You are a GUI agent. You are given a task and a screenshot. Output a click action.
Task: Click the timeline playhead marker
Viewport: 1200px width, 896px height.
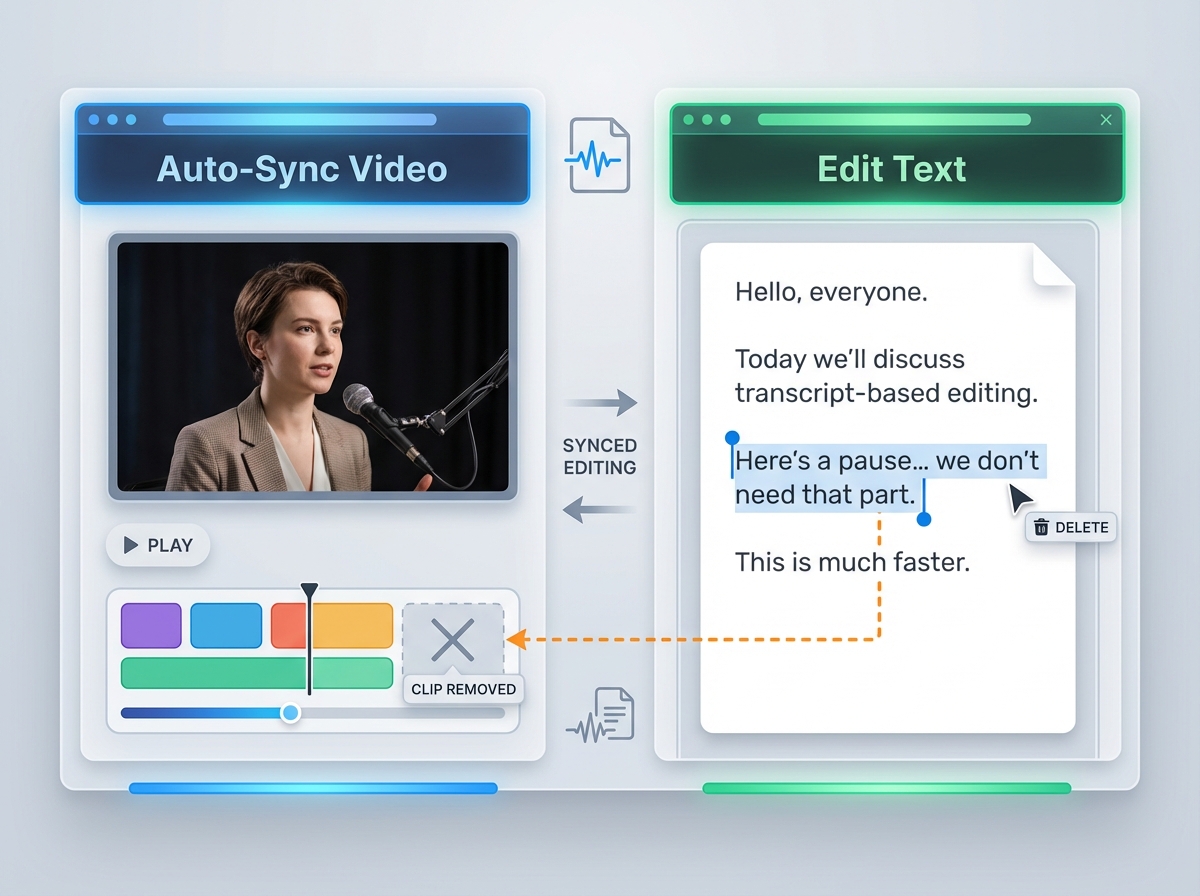tap(310, 591)
